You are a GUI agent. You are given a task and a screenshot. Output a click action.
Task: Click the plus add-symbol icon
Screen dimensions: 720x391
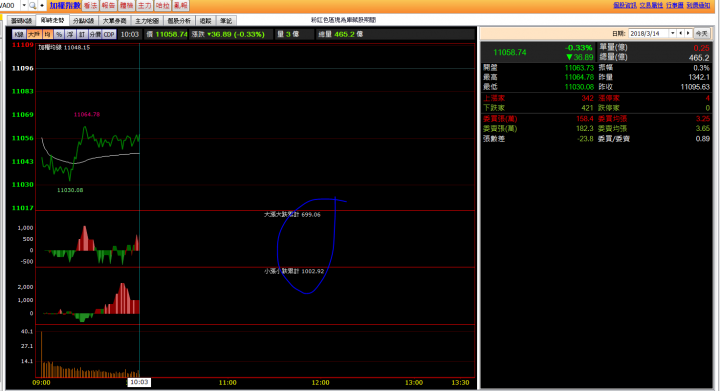tap(42, 6)
